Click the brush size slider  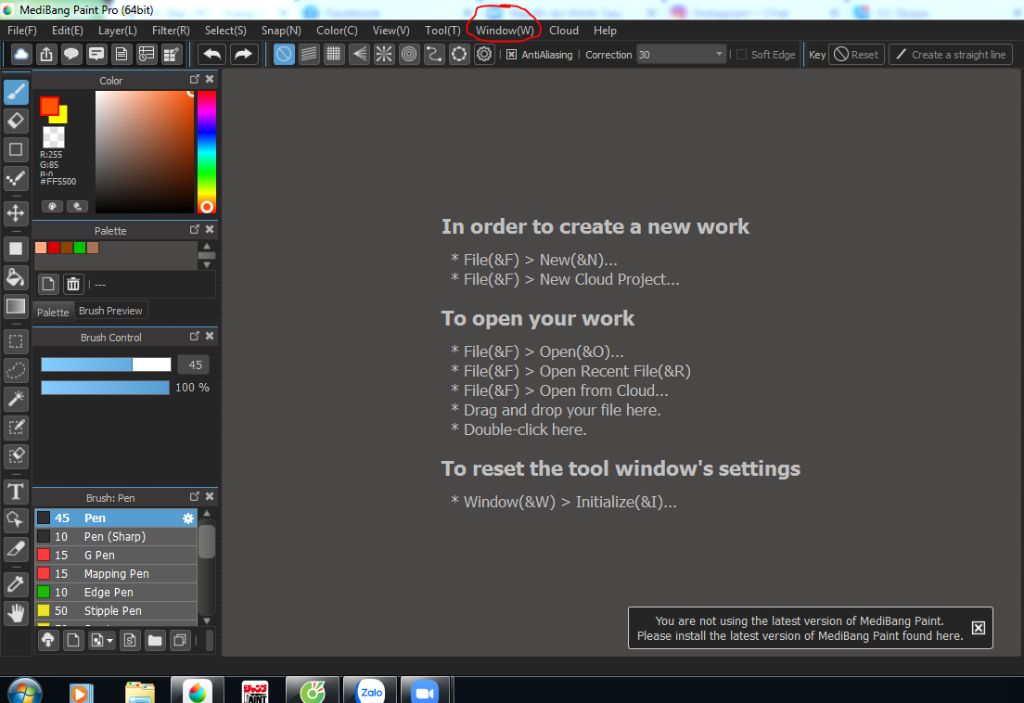tap(106, 365)
